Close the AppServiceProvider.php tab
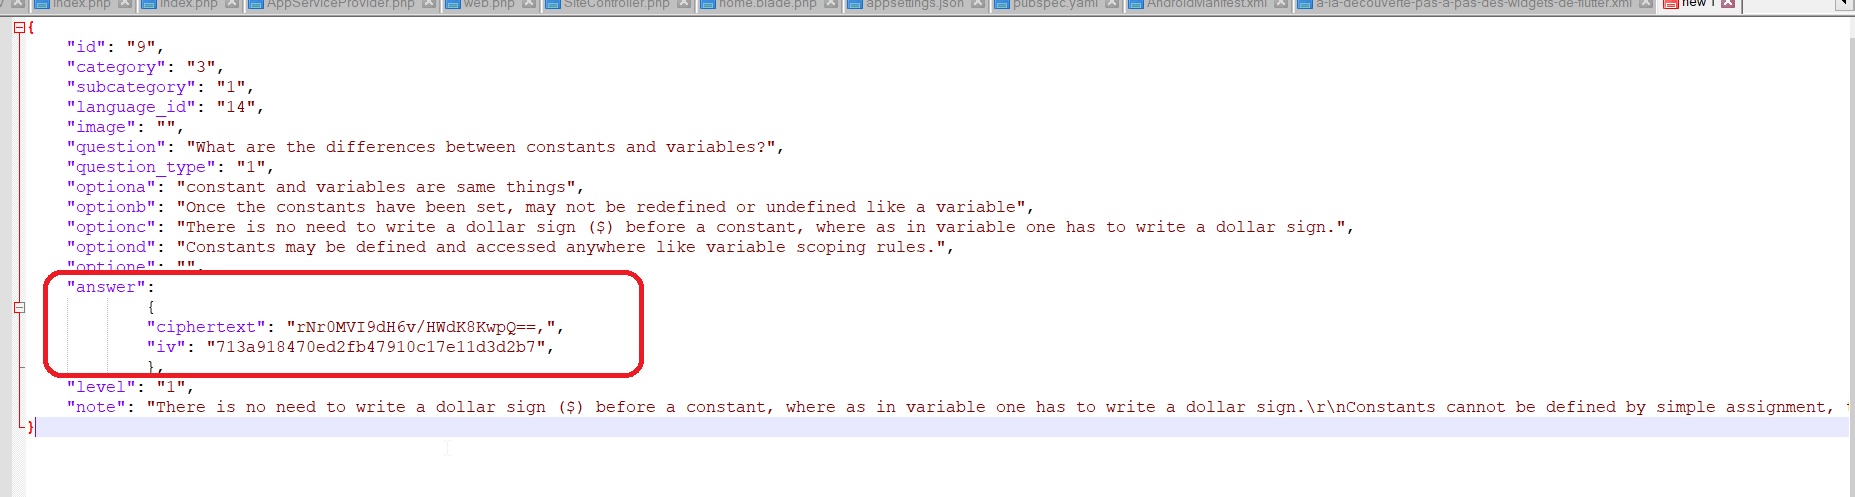 [x=429, y=4]
